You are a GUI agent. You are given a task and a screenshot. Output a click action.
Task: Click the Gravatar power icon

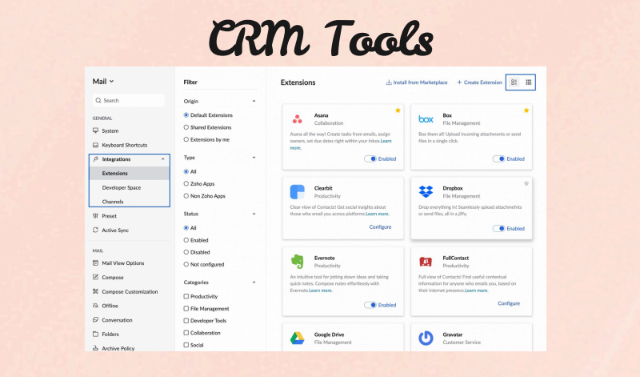coord(426,338)
